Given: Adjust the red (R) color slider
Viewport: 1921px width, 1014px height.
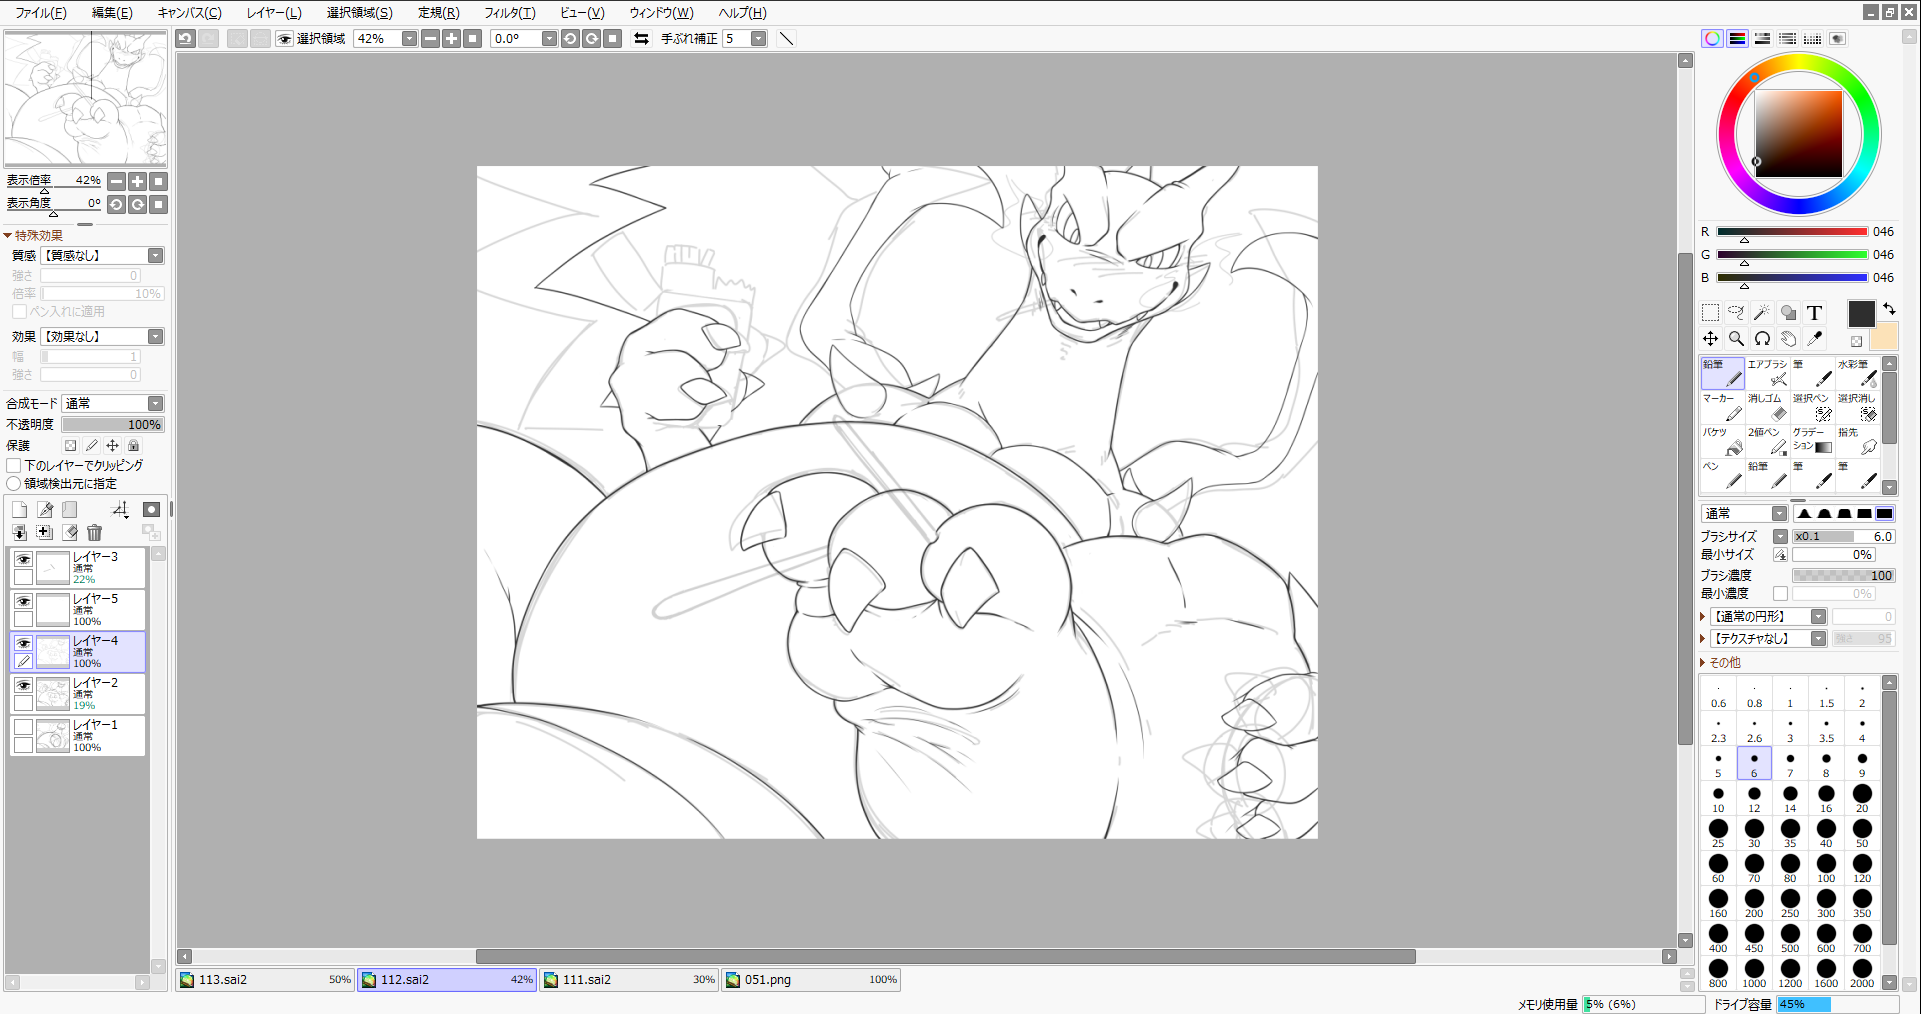Looking at the screenshot, I should pyautogui.click(x=1792, y=232).
